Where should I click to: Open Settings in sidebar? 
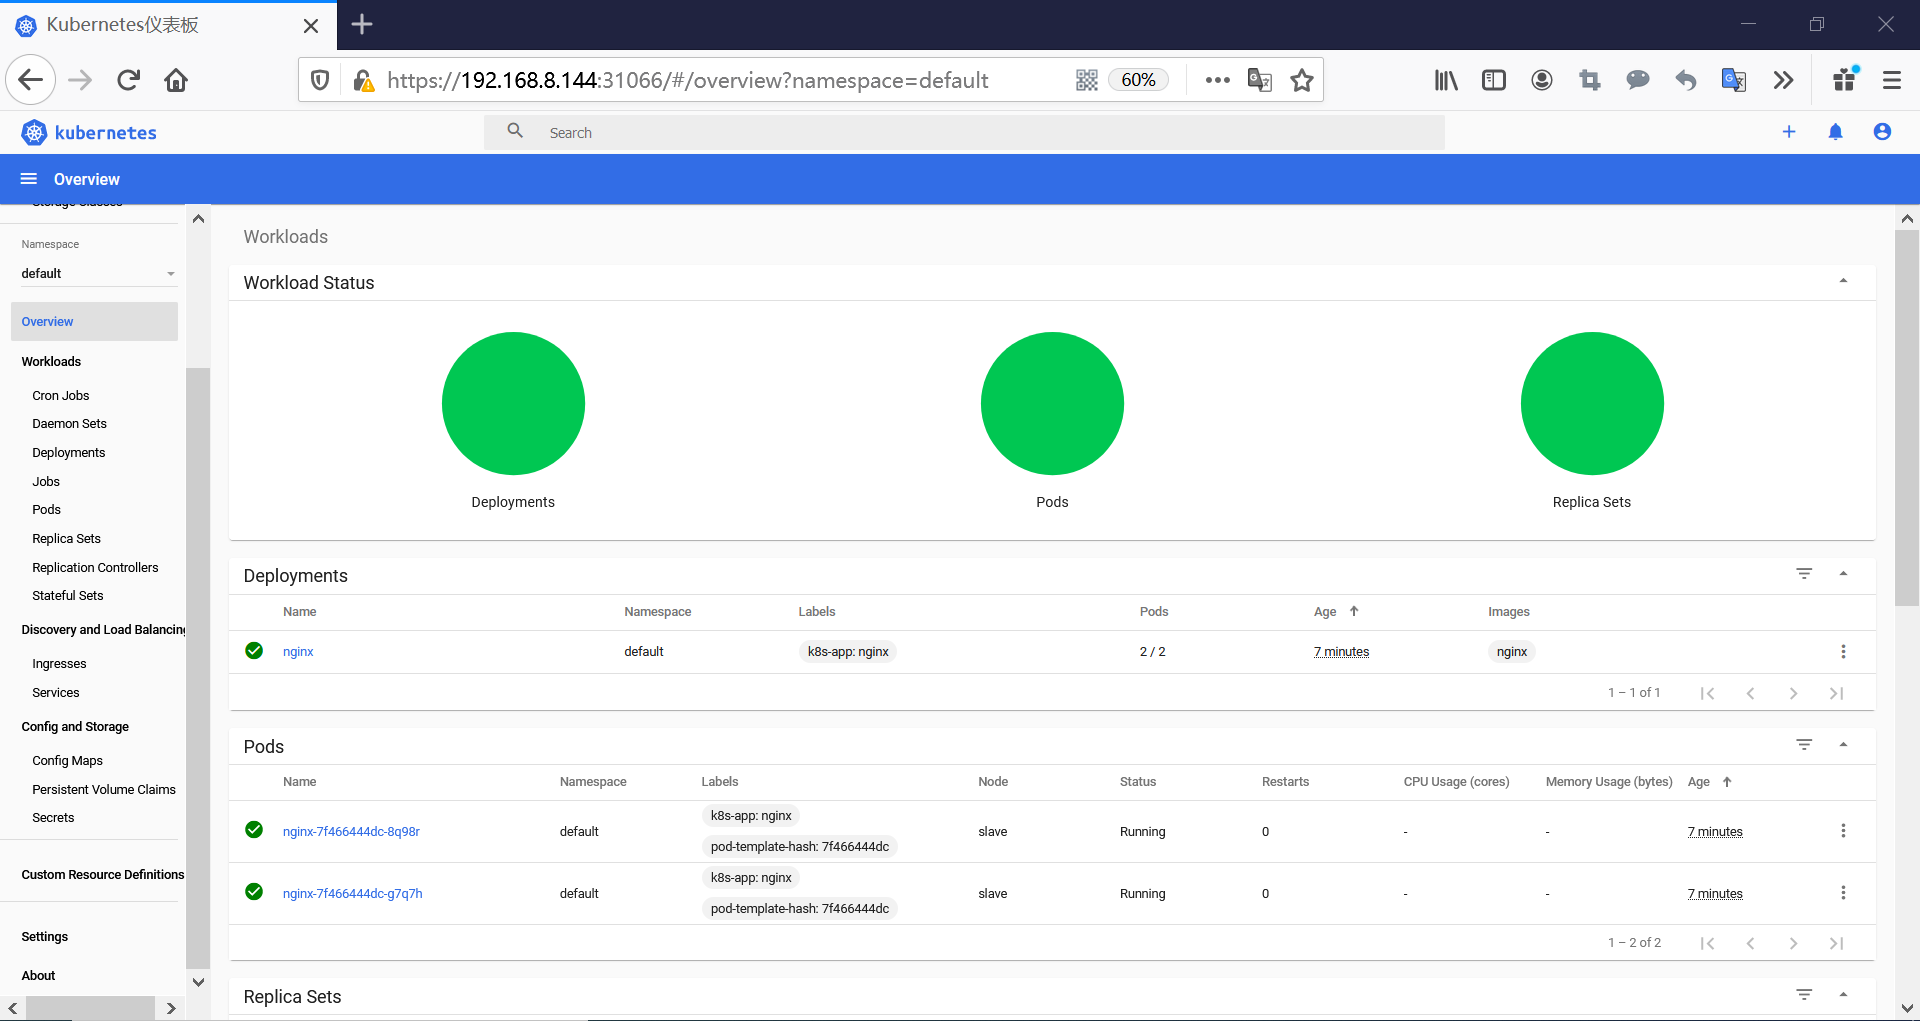click(x=45, y=937)
